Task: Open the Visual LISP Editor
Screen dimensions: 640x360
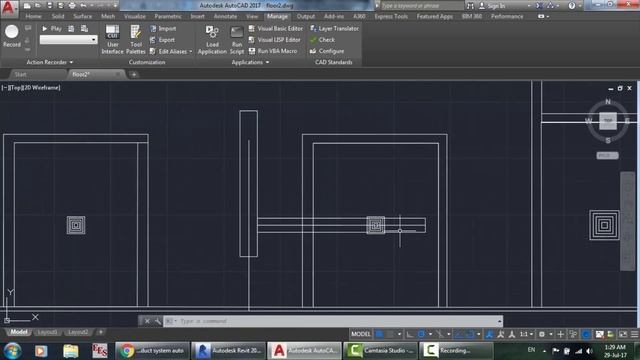Action: pos(274,40)
